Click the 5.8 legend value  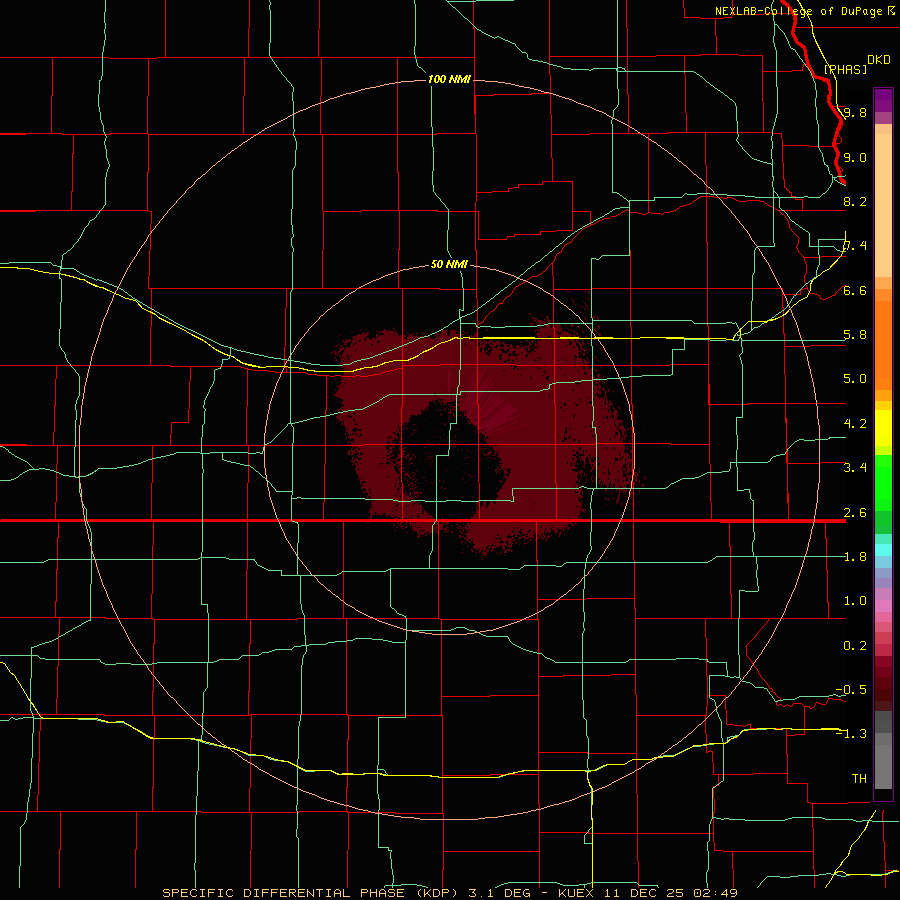point(855,335)
